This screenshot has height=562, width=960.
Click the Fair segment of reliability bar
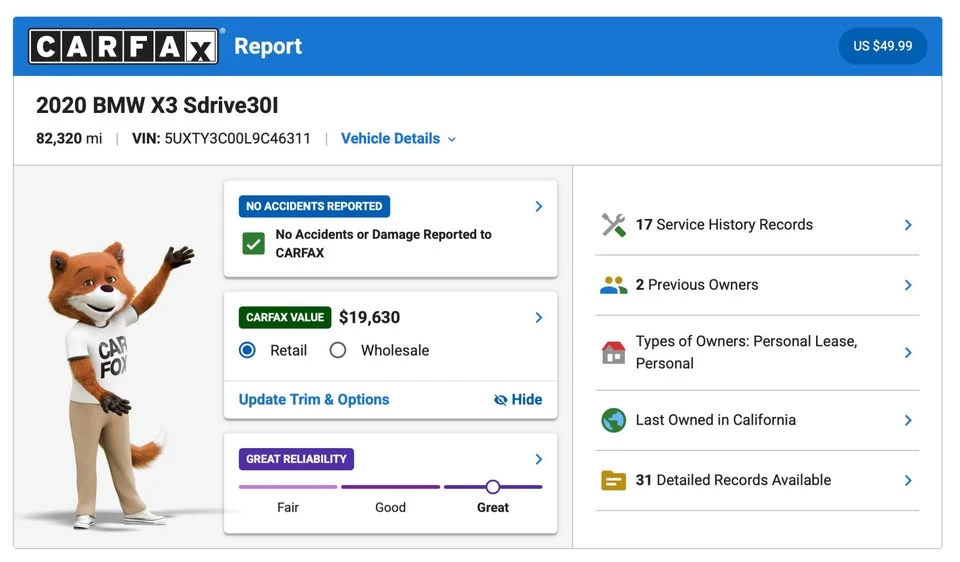tap(288, 487)
